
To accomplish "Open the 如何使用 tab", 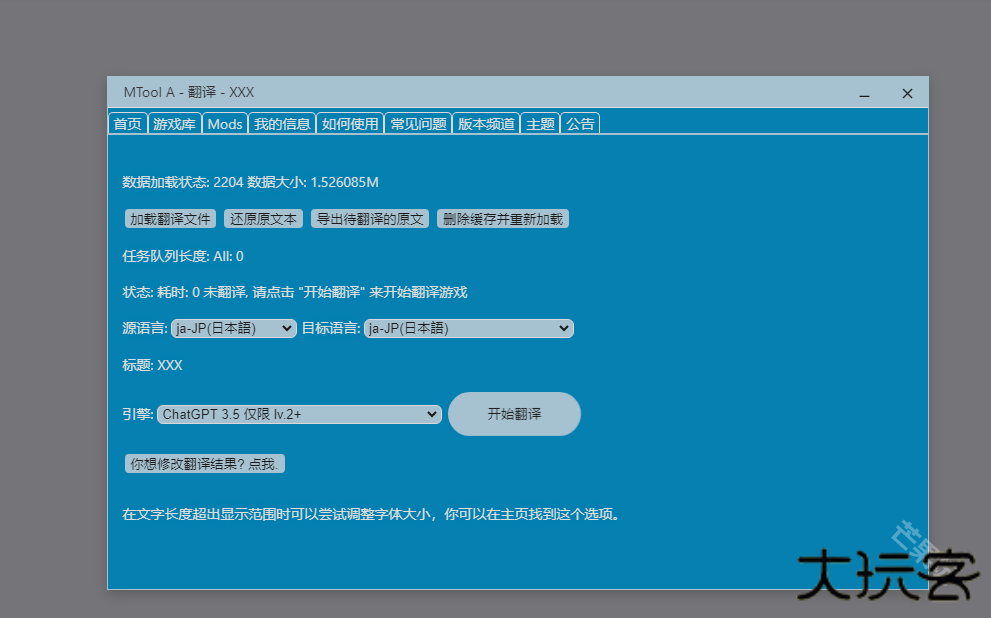I will click(x=350, y=124).
